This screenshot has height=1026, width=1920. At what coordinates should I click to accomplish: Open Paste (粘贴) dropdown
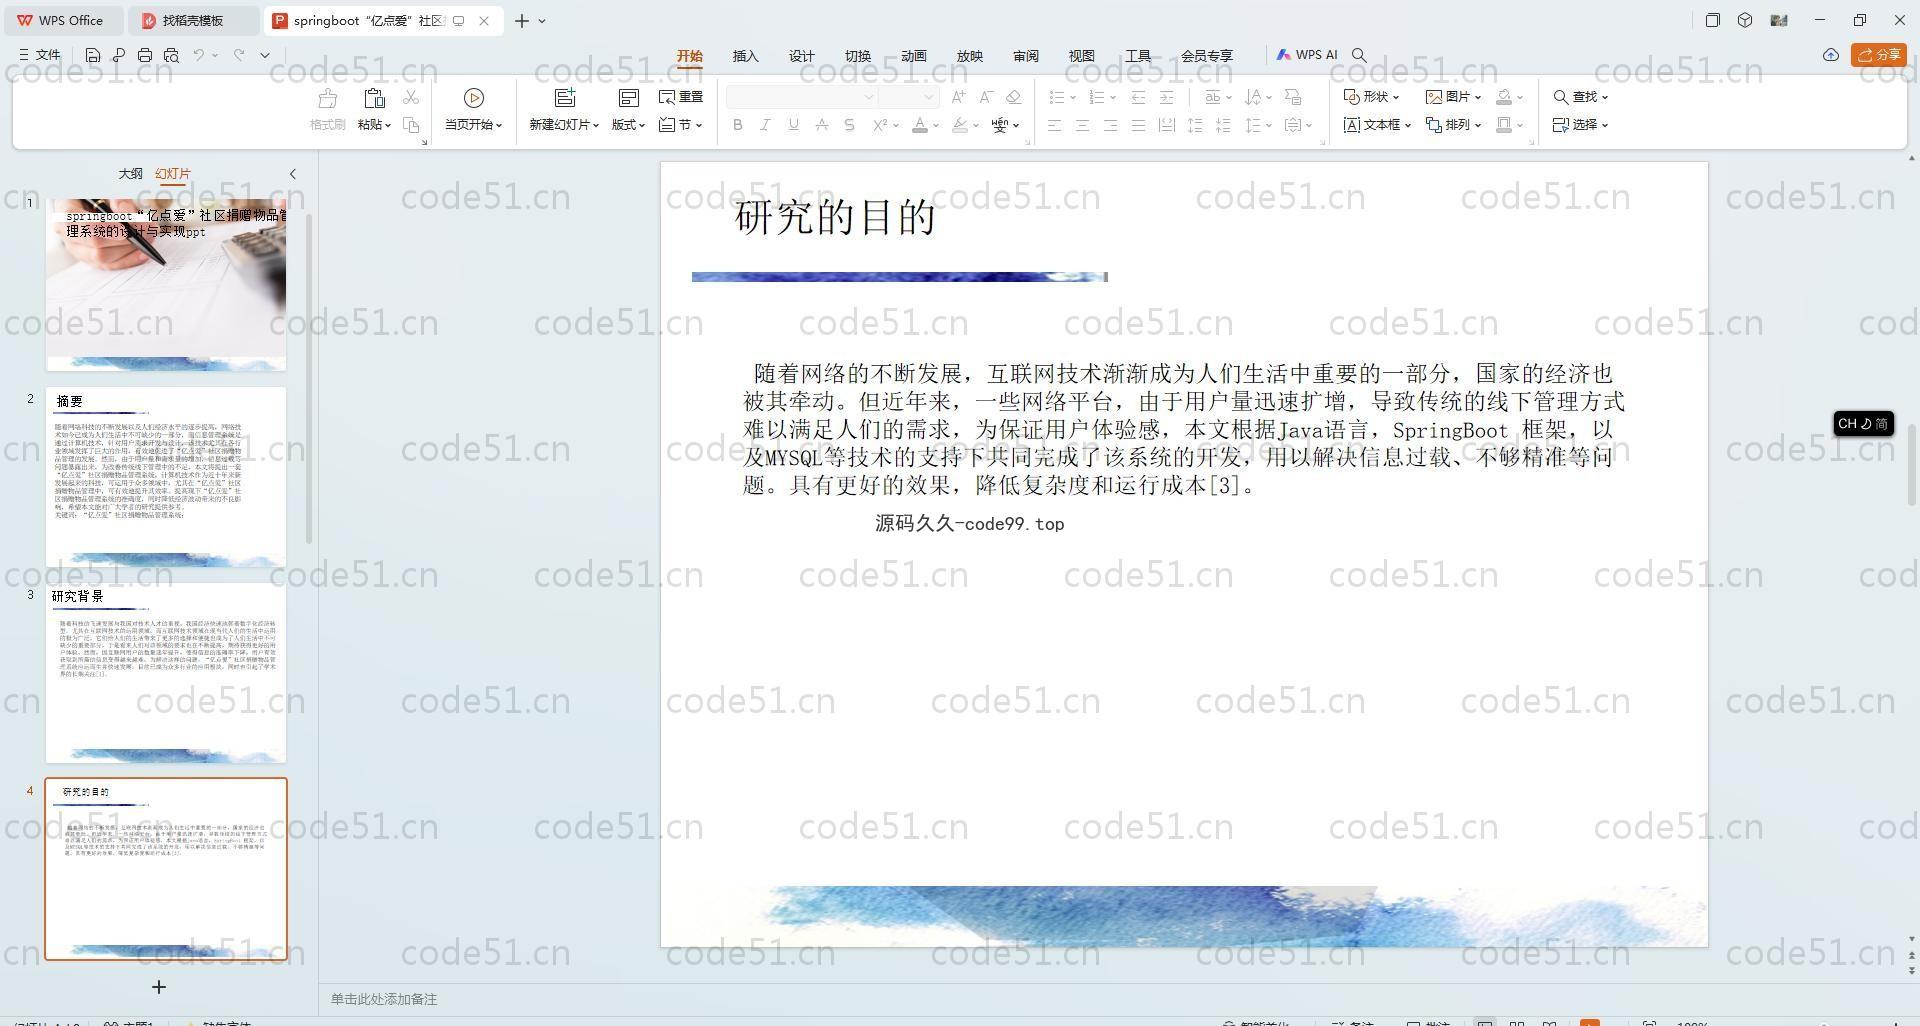click(374, 125)
